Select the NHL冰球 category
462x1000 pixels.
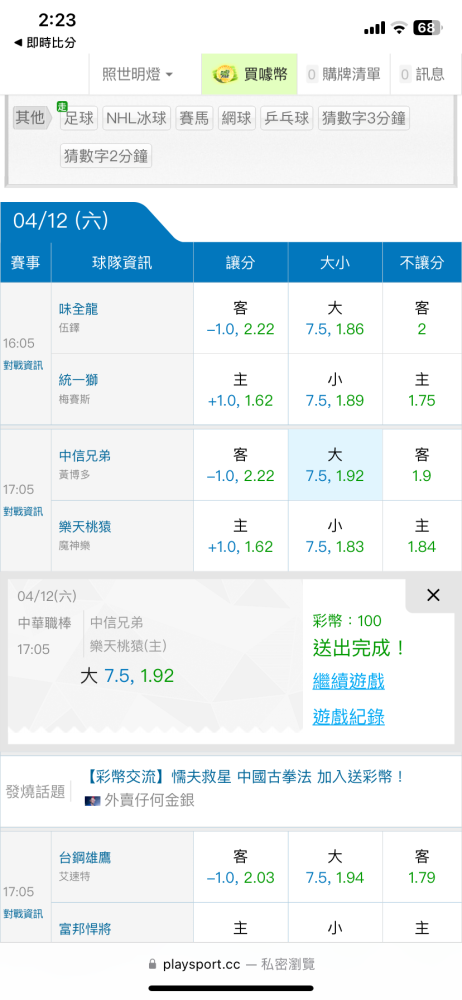pos(137,118)
